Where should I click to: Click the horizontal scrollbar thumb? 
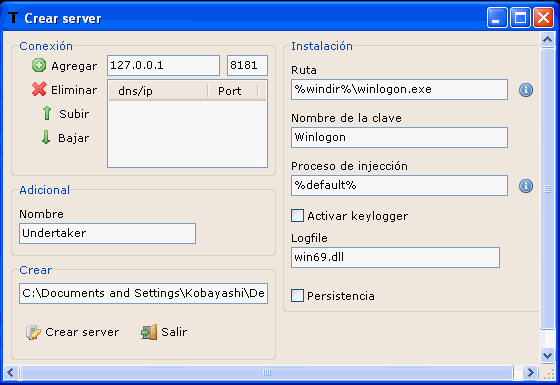tap(267, 372)
